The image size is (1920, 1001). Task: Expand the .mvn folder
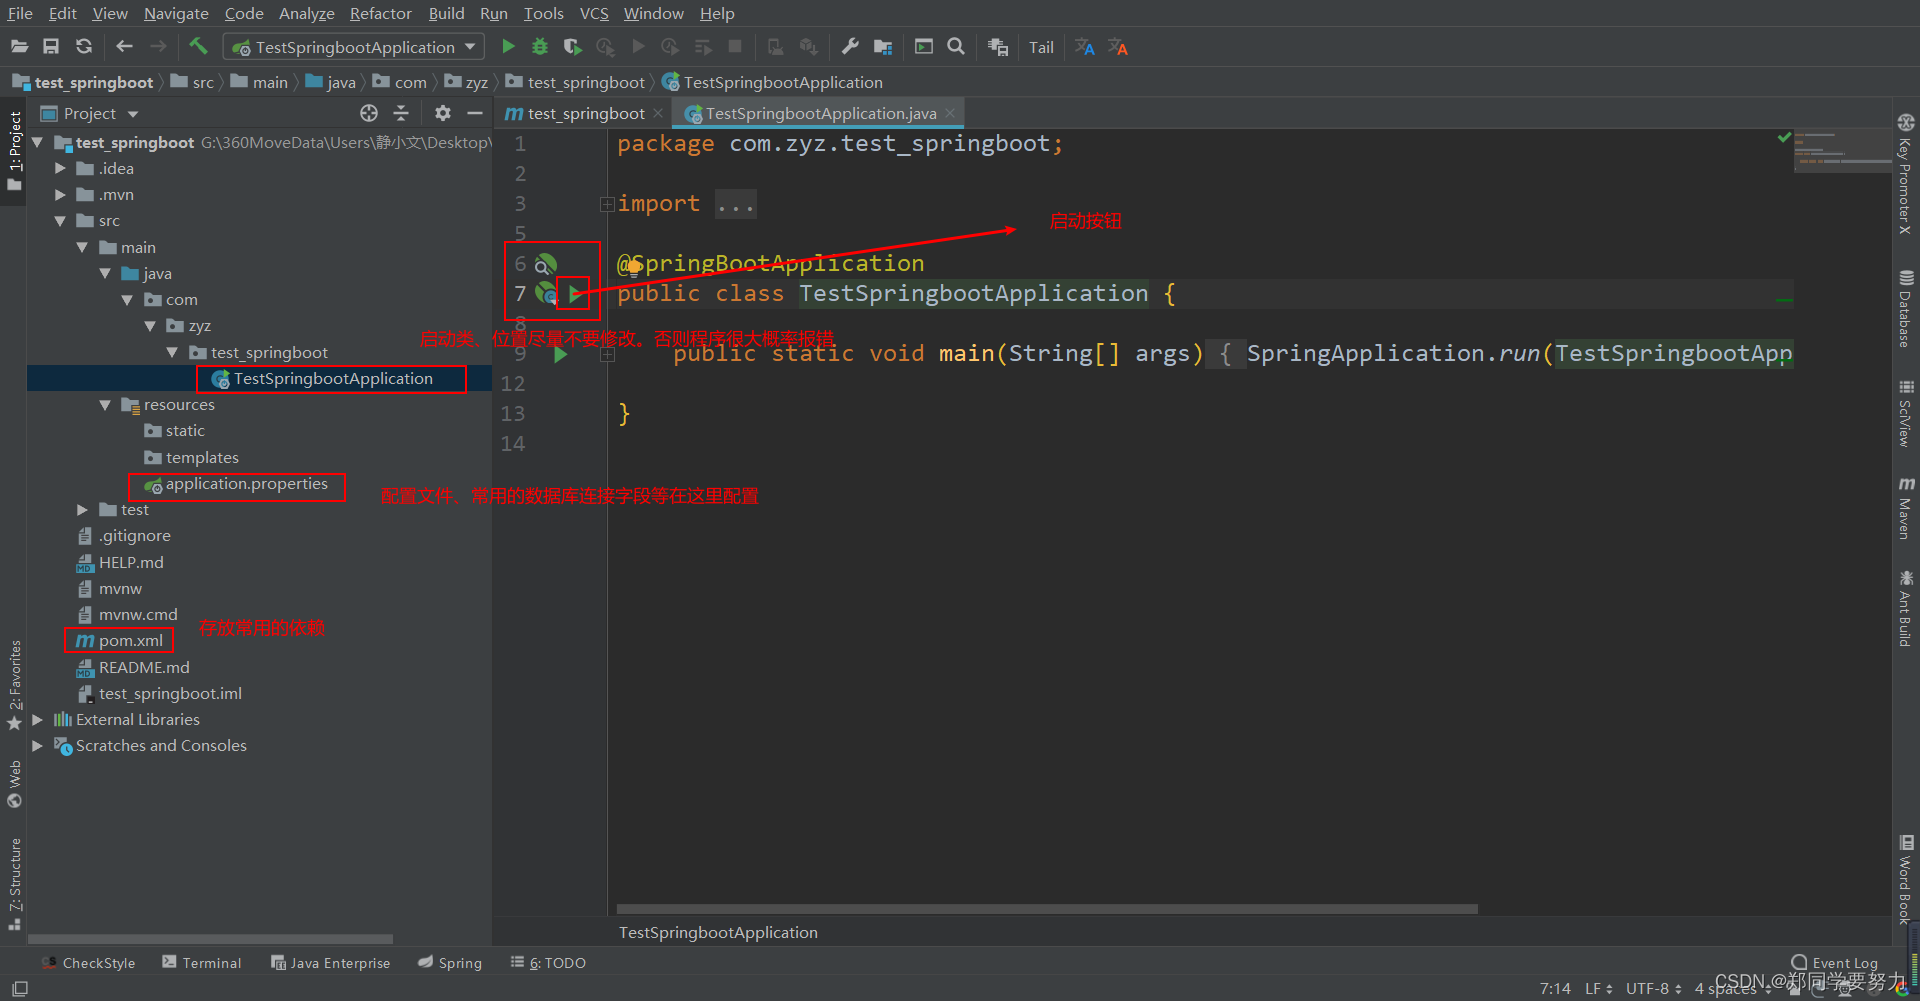[60, 195]
